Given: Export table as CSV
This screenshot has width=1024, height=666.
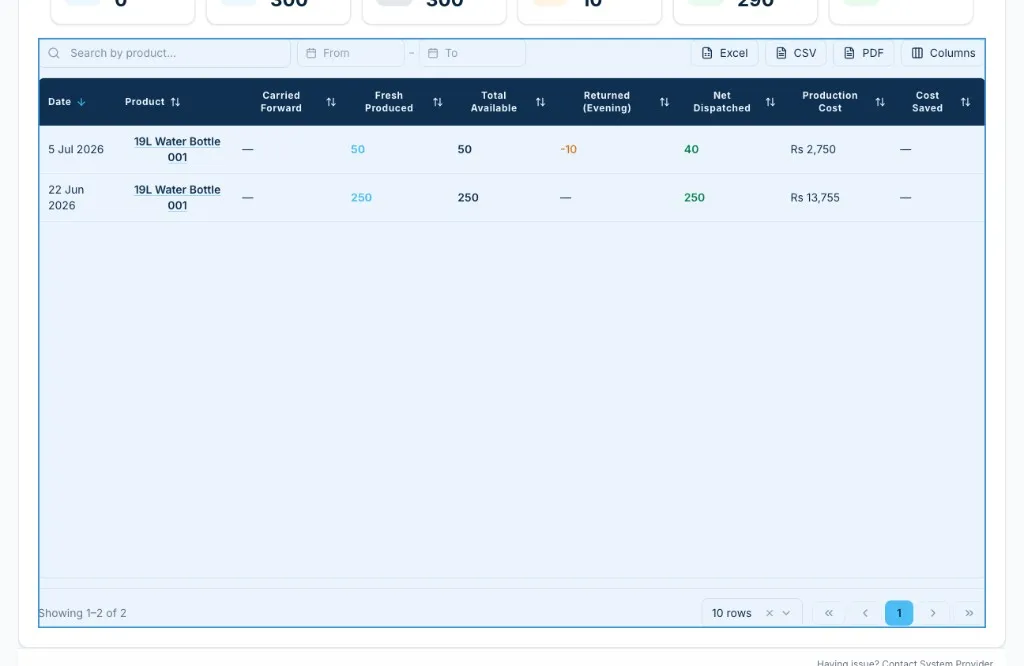Looking at the screenshot, I should tap(795, 53).
